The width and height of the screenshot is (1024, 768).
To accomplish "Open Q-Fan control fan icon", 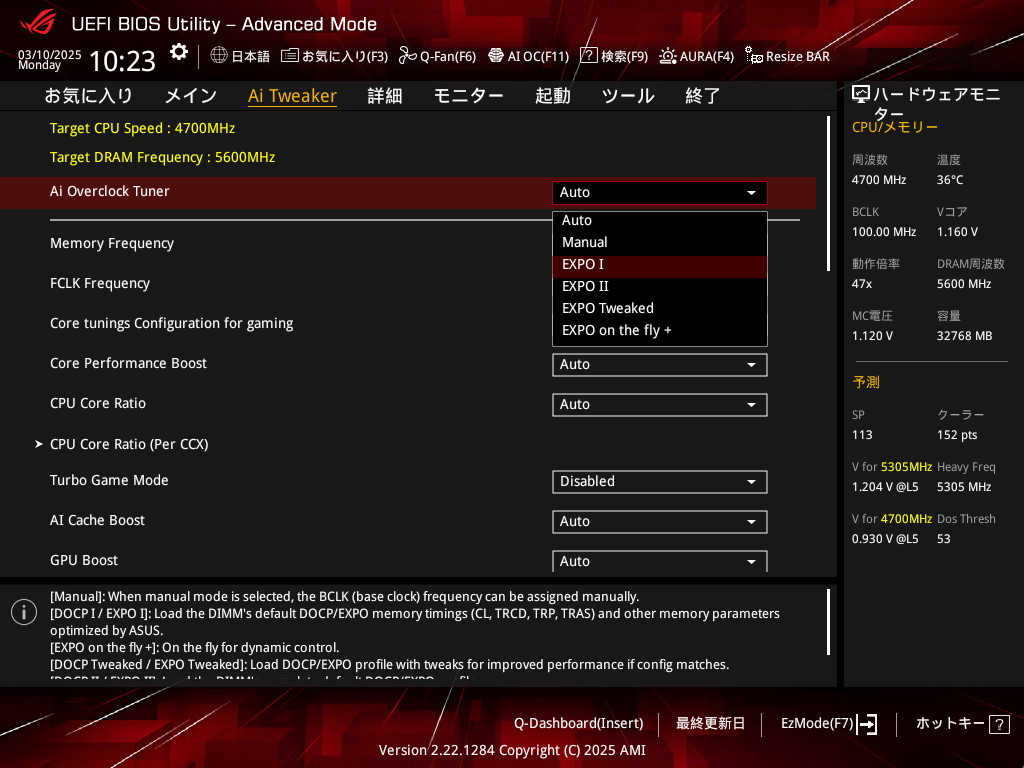I will tap(408, 56).
